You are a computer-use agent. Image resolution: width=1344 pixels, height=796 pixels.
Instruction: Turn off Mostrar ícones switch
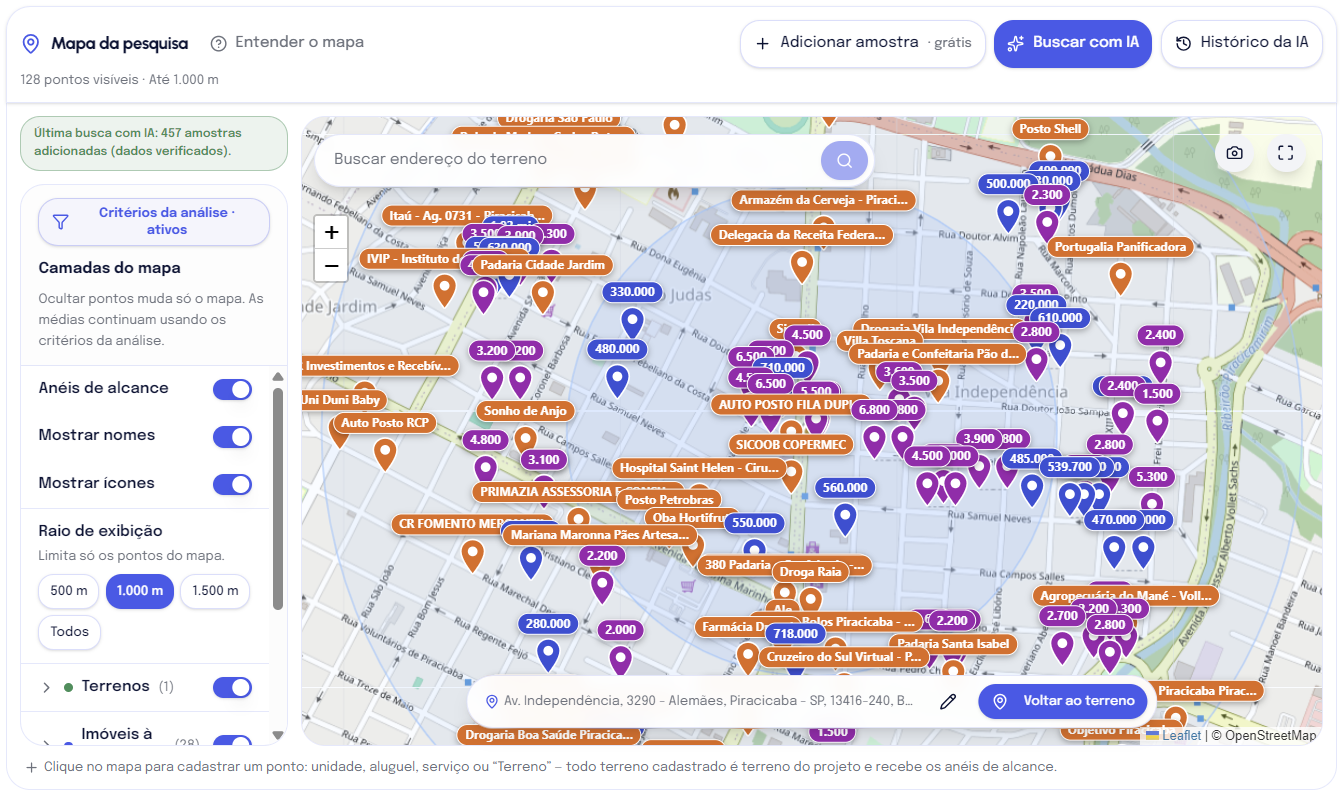pyautogui.click(x=232, y=484)
